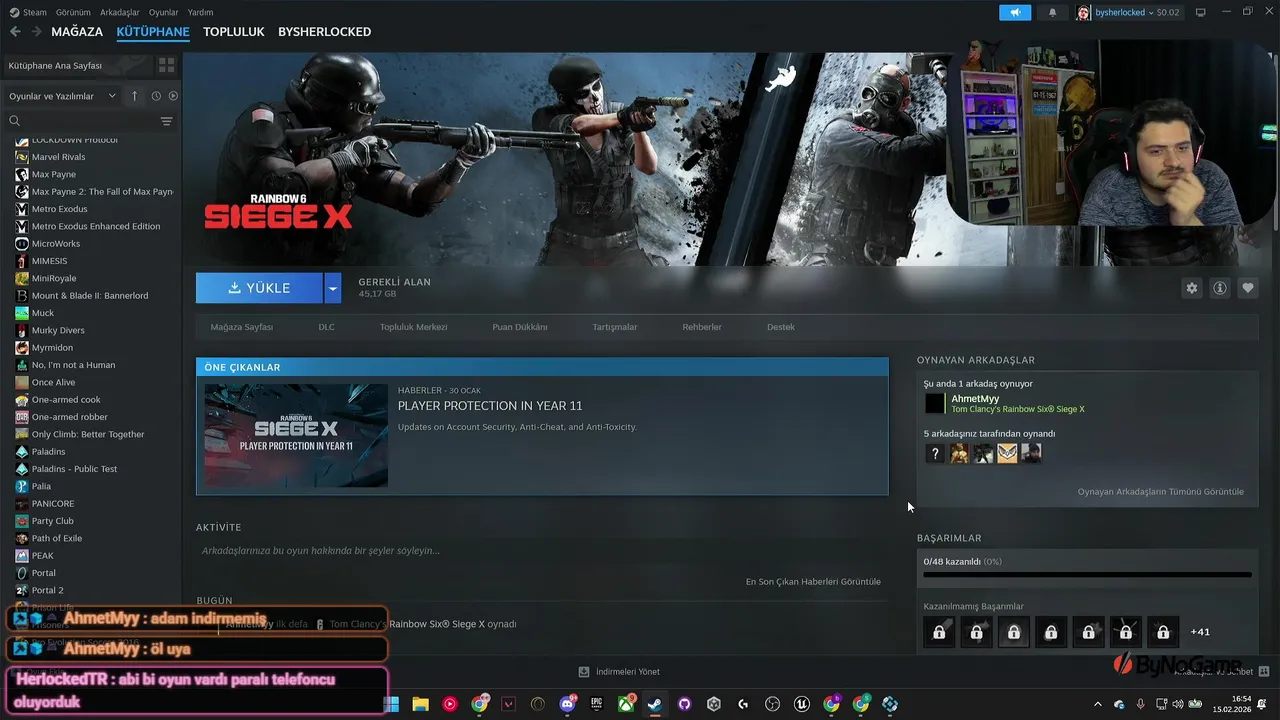Open the announcements megaphone button

click(x=1015, y=12)
